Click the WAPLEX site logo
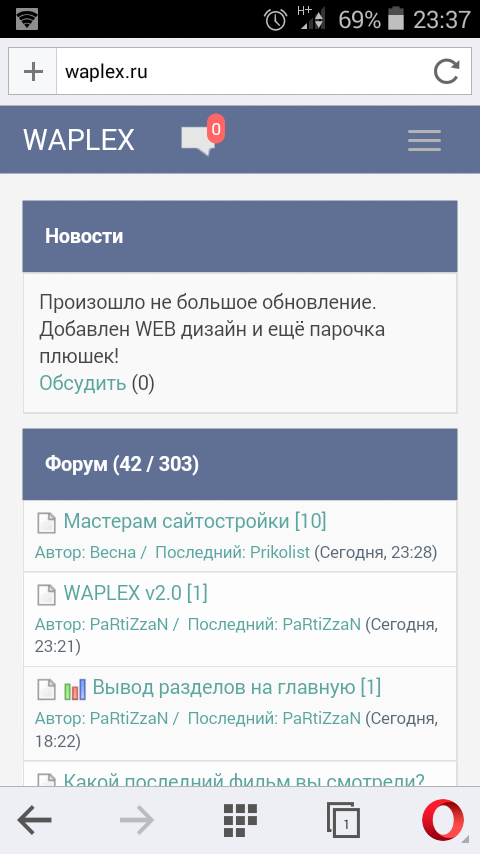 (78, 140)
